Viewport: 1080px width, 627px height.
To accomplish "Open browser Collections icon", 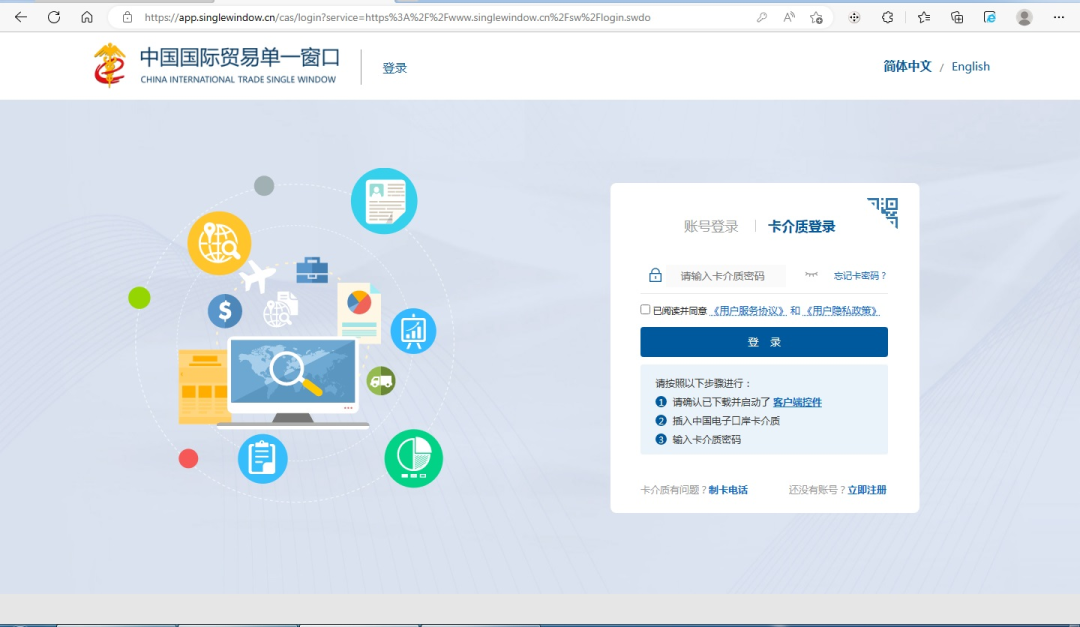I will pos(957,17).
